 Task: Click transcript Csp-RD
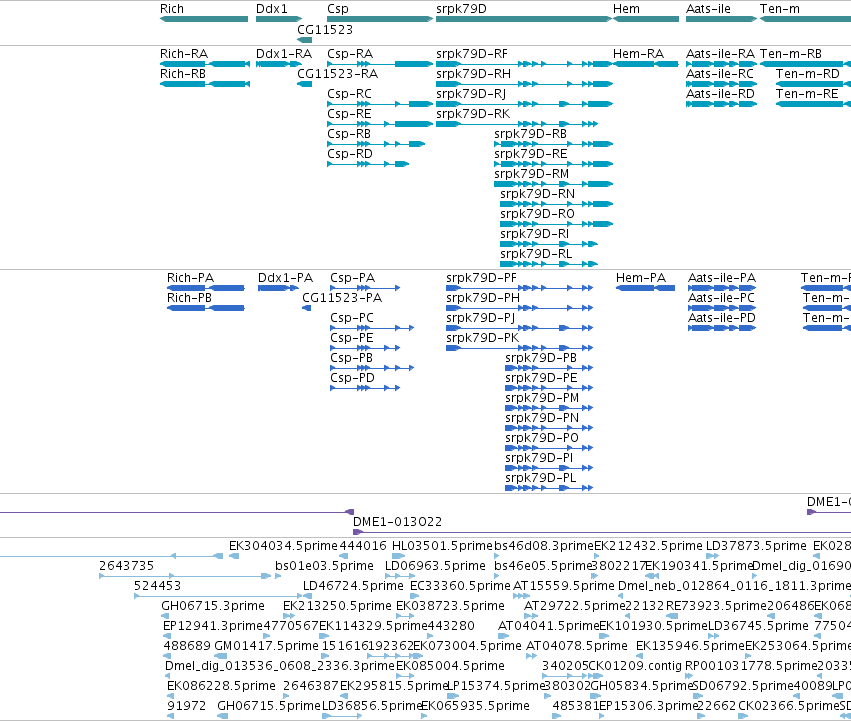click(x=350, y=154)
